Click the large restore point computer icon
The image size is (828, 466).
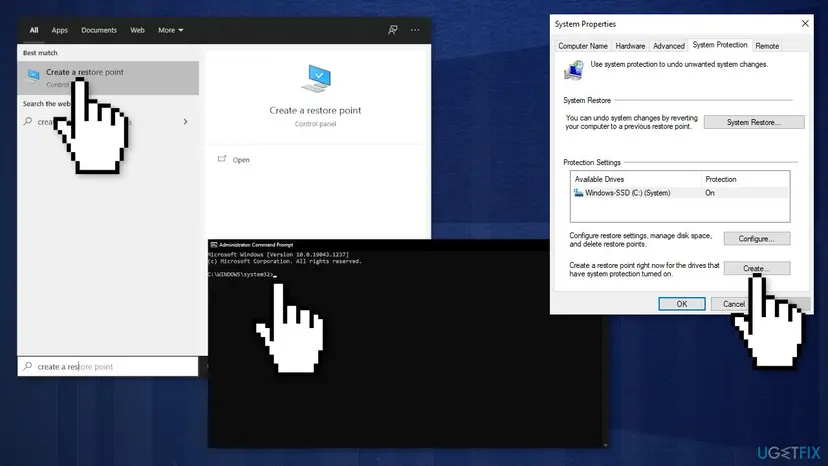click(316, 79)
